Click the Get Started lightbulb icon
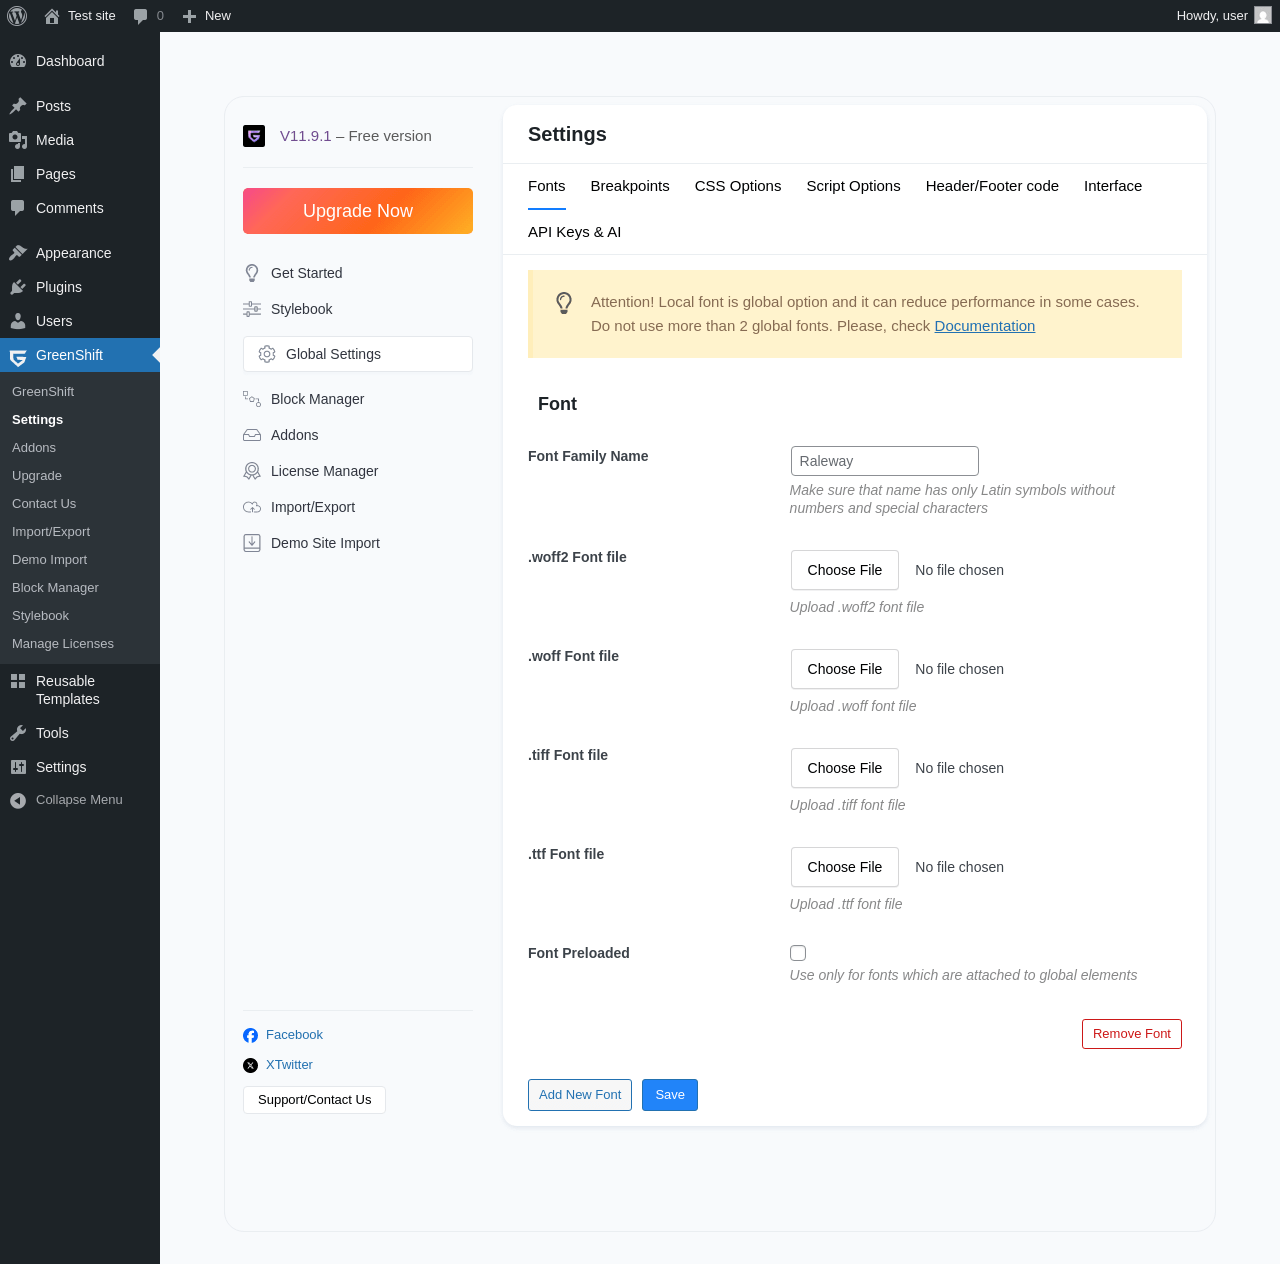Image resolution: width=1280 pixels, height=1264 pixels. [x=252, y=273]
